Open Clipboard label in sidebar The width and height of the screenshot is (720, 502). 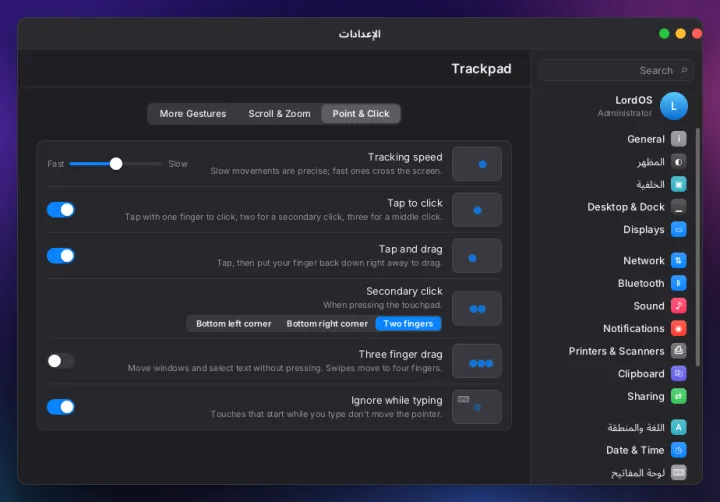(x=641, y=374)
